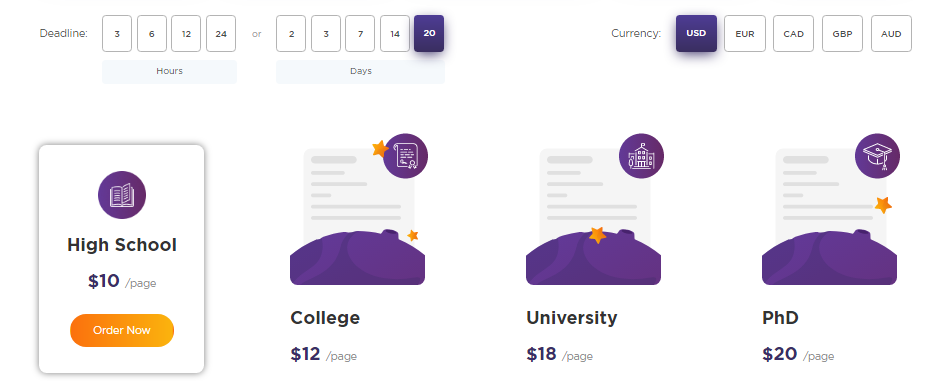This screenshot has height=381, width=948.
Task: Open the College pricing heading
Action: [325, 318]
